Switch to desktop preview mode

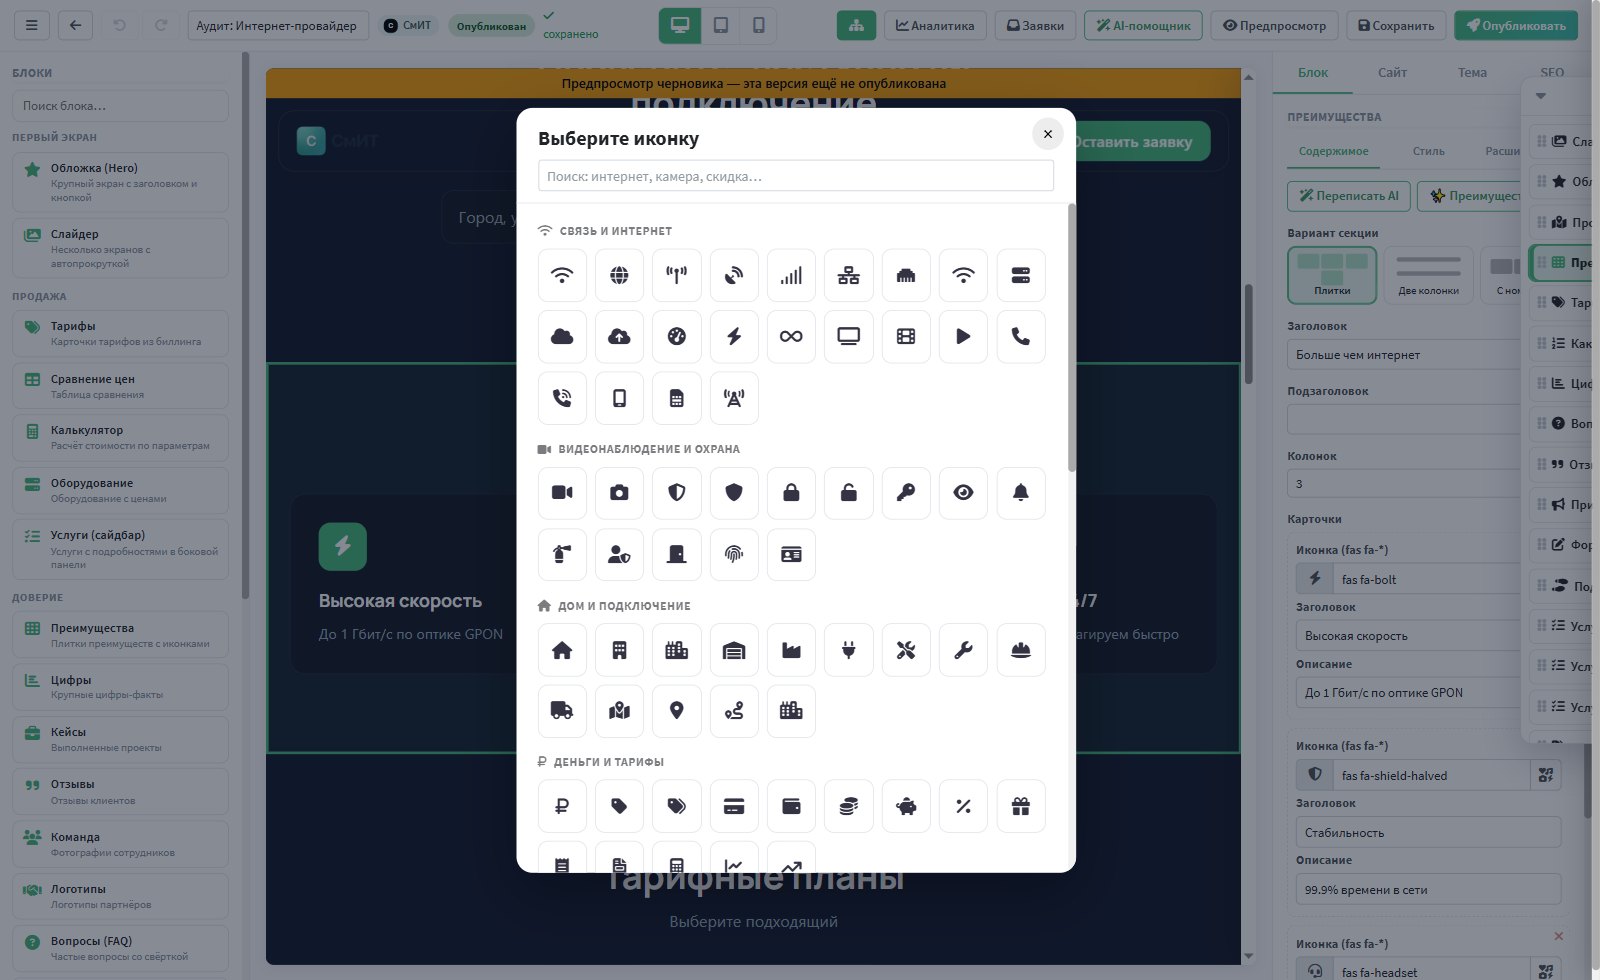pyautogui.click(x=680, y=26)
